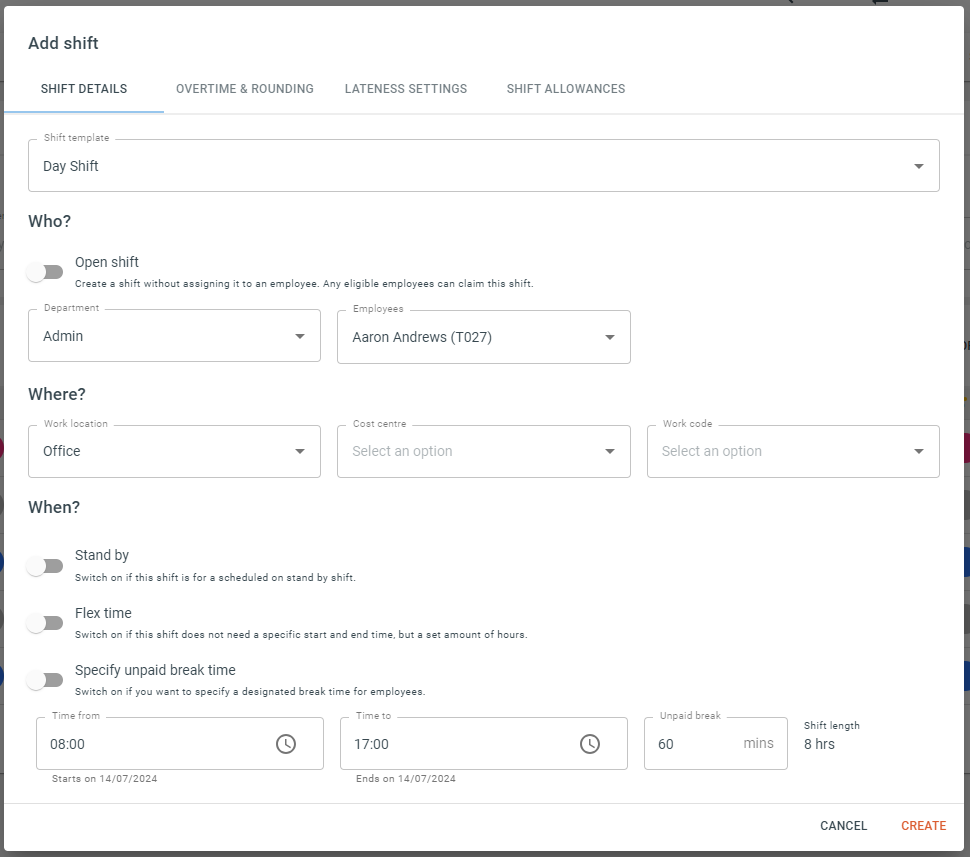Click the Create button
Image resolution: width=970 pixels, height=857 pixels.
923,825
